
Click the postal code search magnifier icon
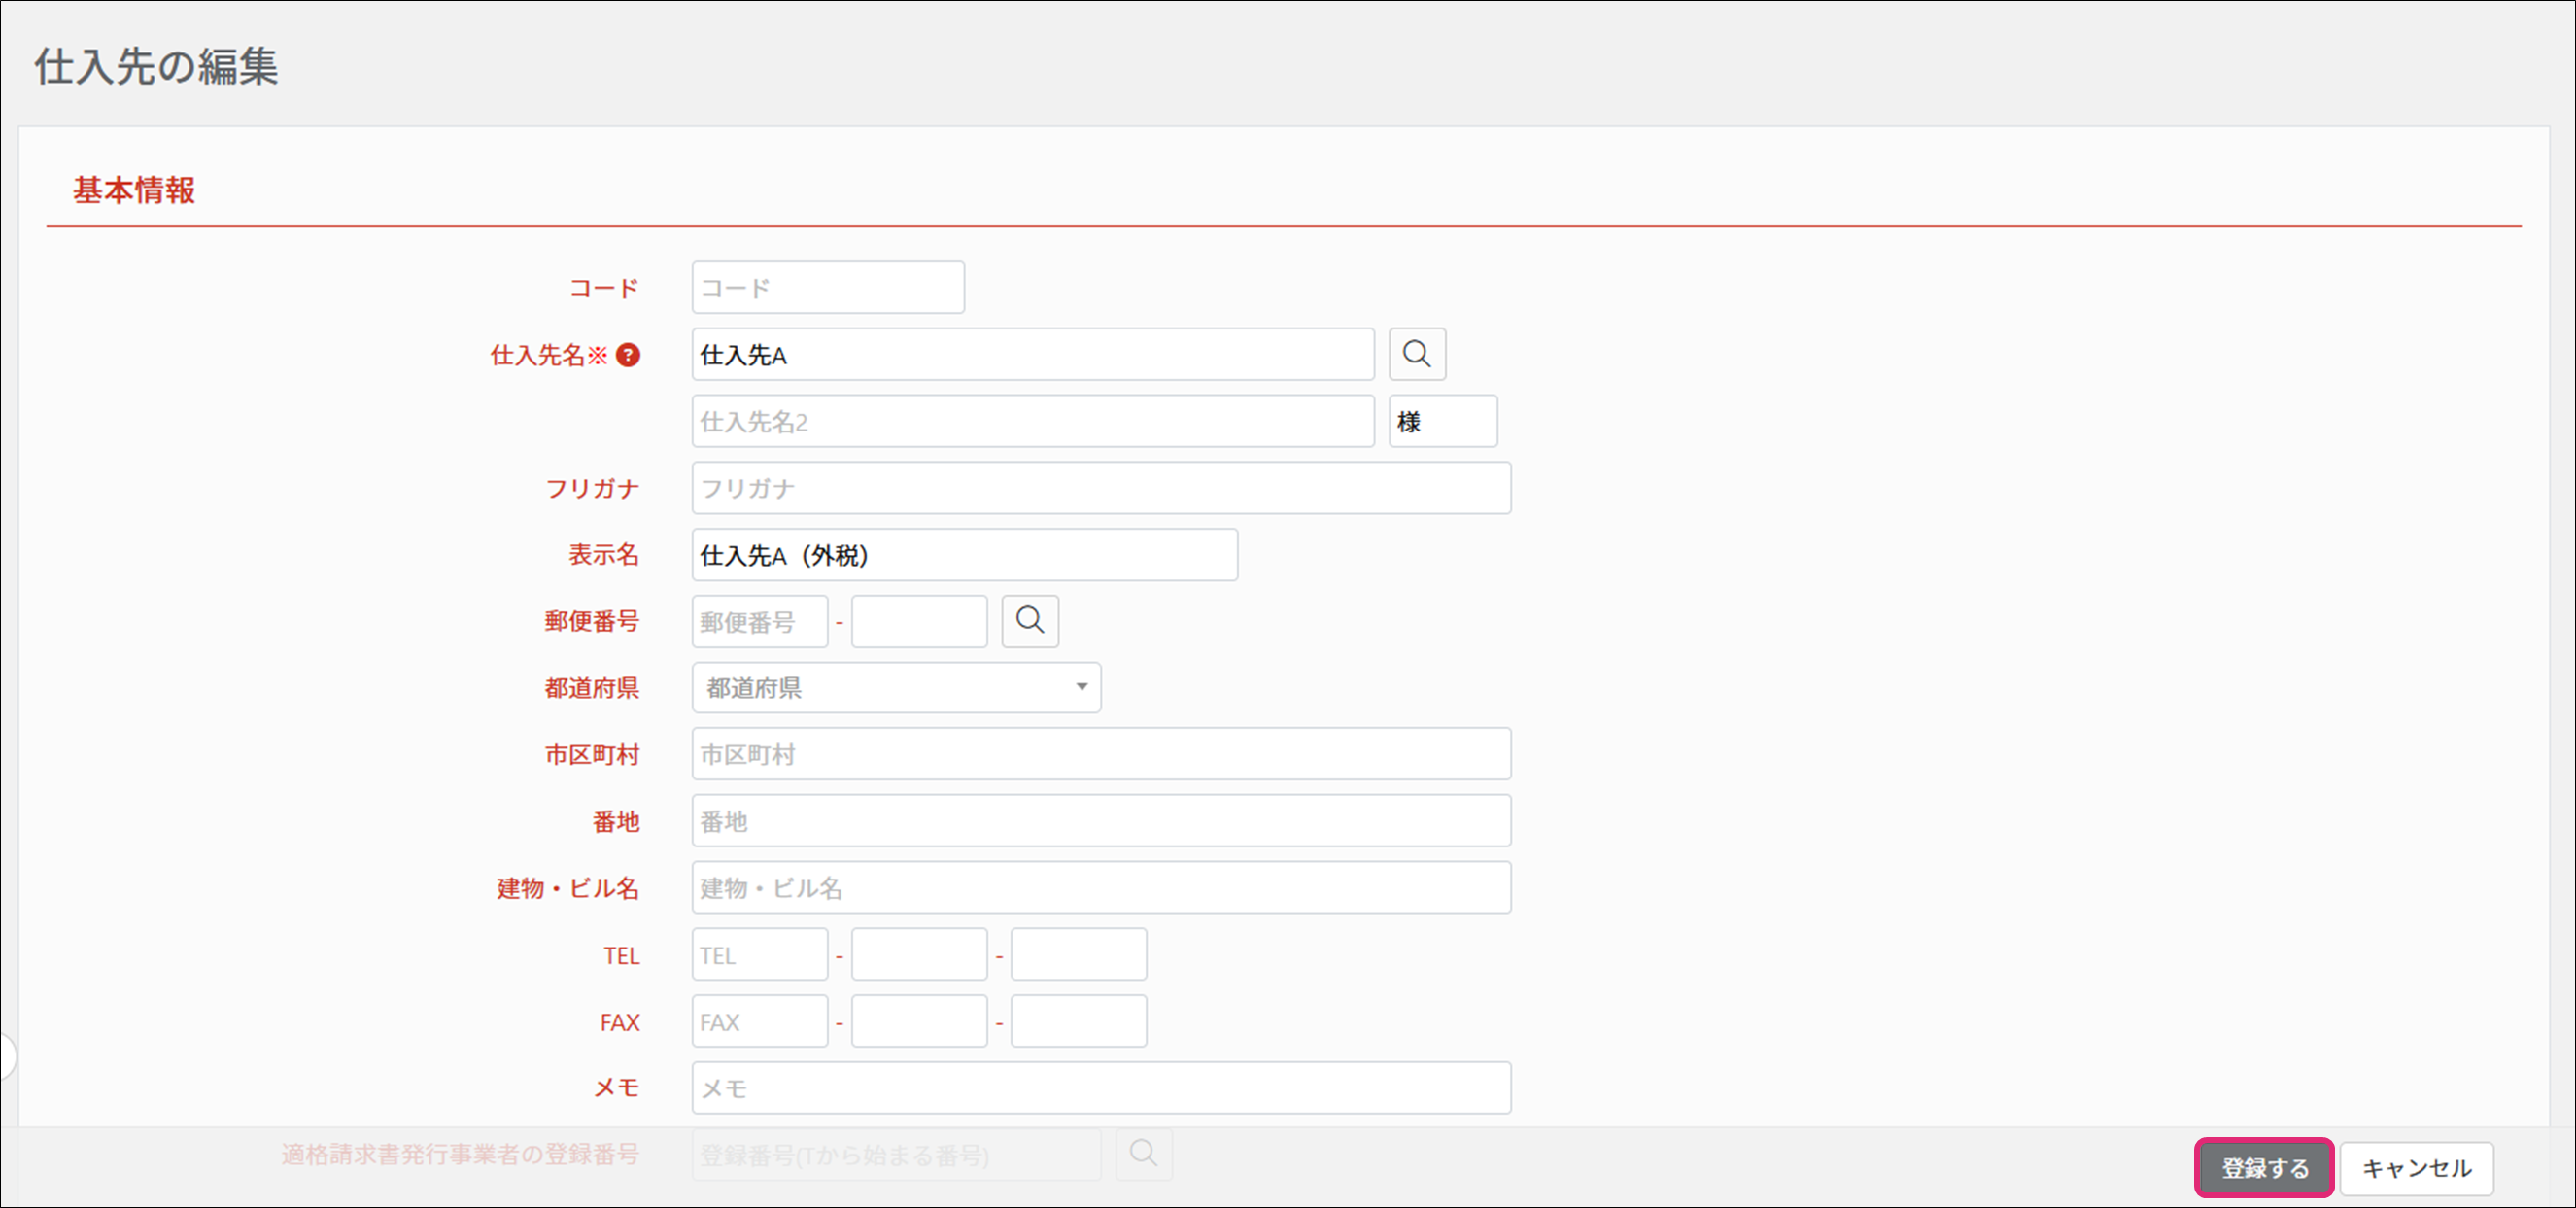pyautogui.click(x=1030, y=621)
